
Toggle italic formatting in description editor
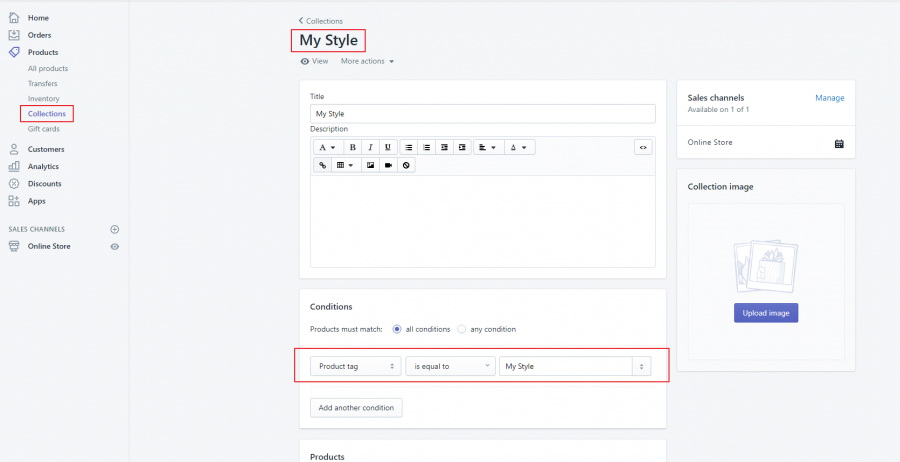(x=370, y=147)
